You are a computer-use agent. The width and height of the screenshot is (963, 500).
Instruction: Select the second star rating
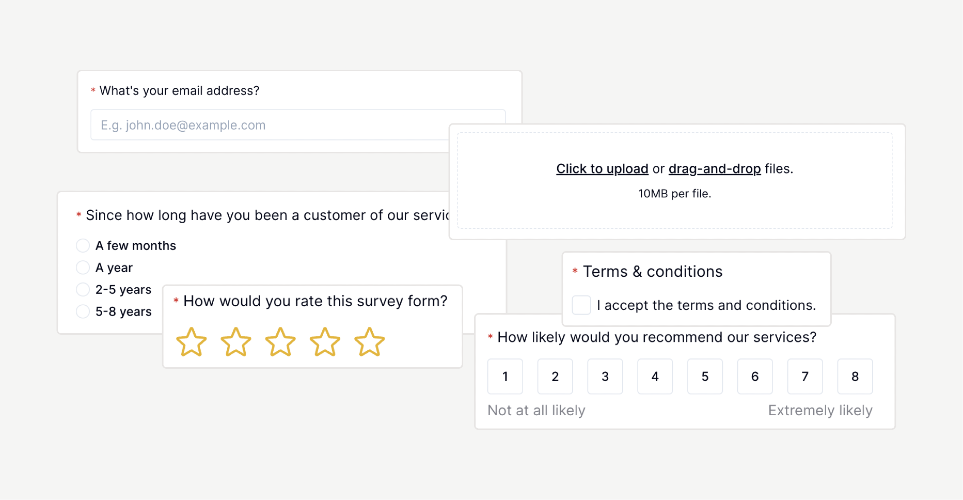coord(236,342)
